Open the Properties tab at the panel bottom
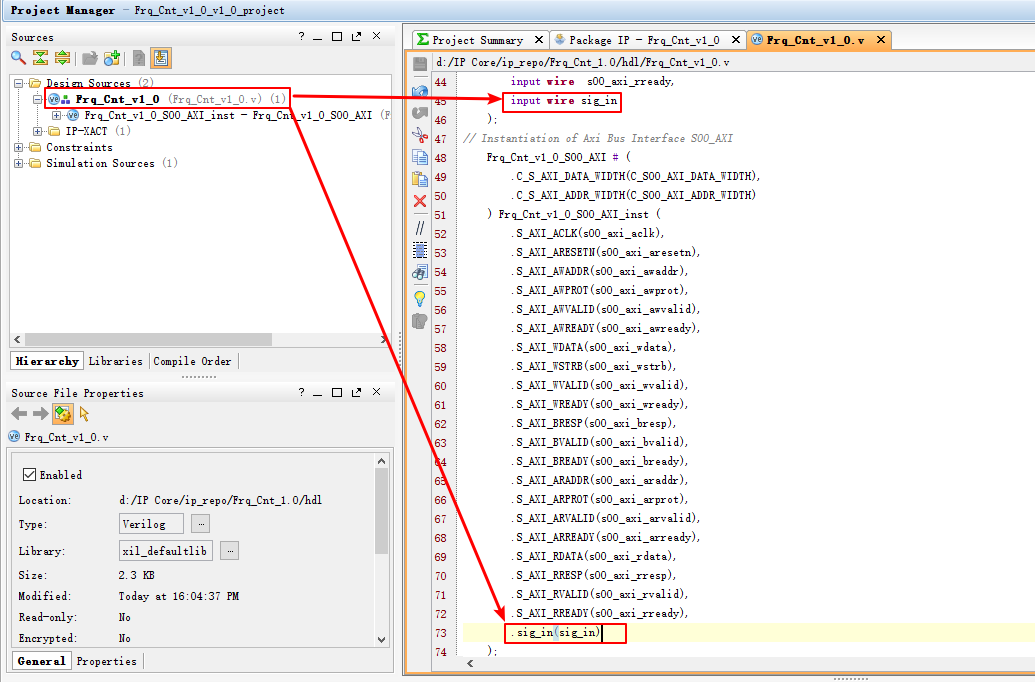This screenshot has width=1035, height=682. click(106, 661)
